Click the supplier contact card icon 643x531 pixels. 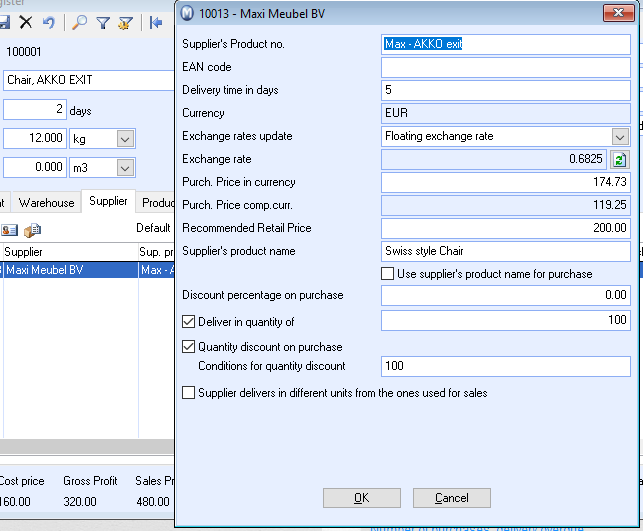(9, 230)
